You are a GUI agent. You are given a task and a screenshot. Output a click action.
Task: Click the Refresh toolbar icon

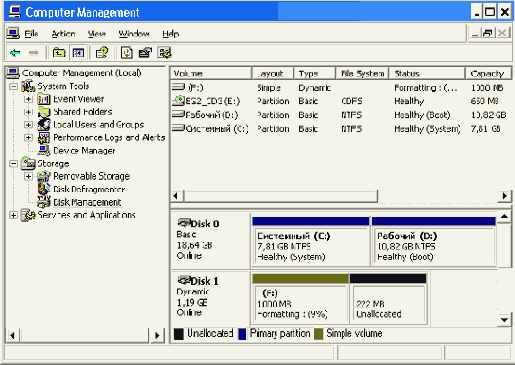click(127, 53)
